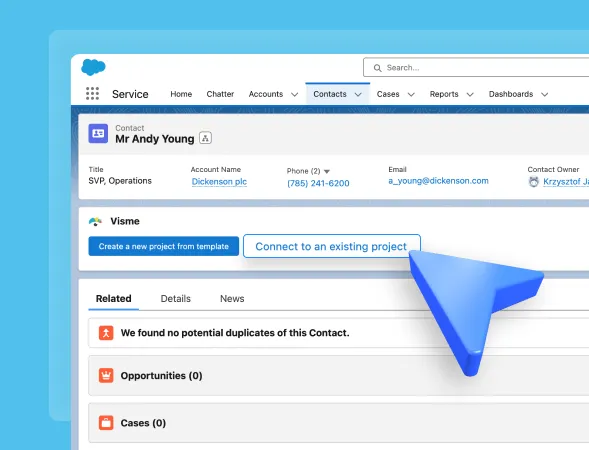Click the contact owner avatar icon
This screenshot has height=450, width=589.
(x=533, y=182)
